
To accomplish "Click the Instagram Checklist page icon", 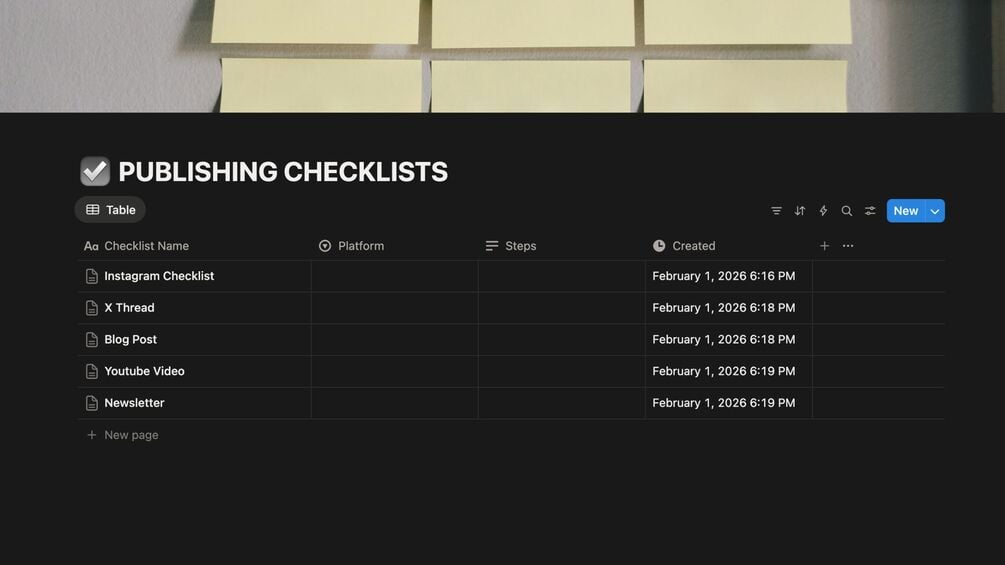I will click(x=92, y=276).
